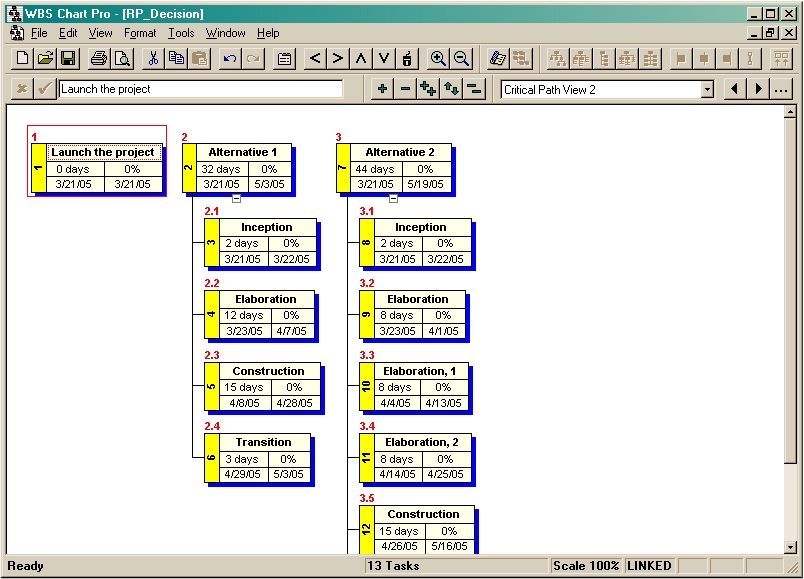Open the Critical Path View 2 dropdown
Image resolution: width=804 pixels, height=579 pixels.
[x=707, y=90]
